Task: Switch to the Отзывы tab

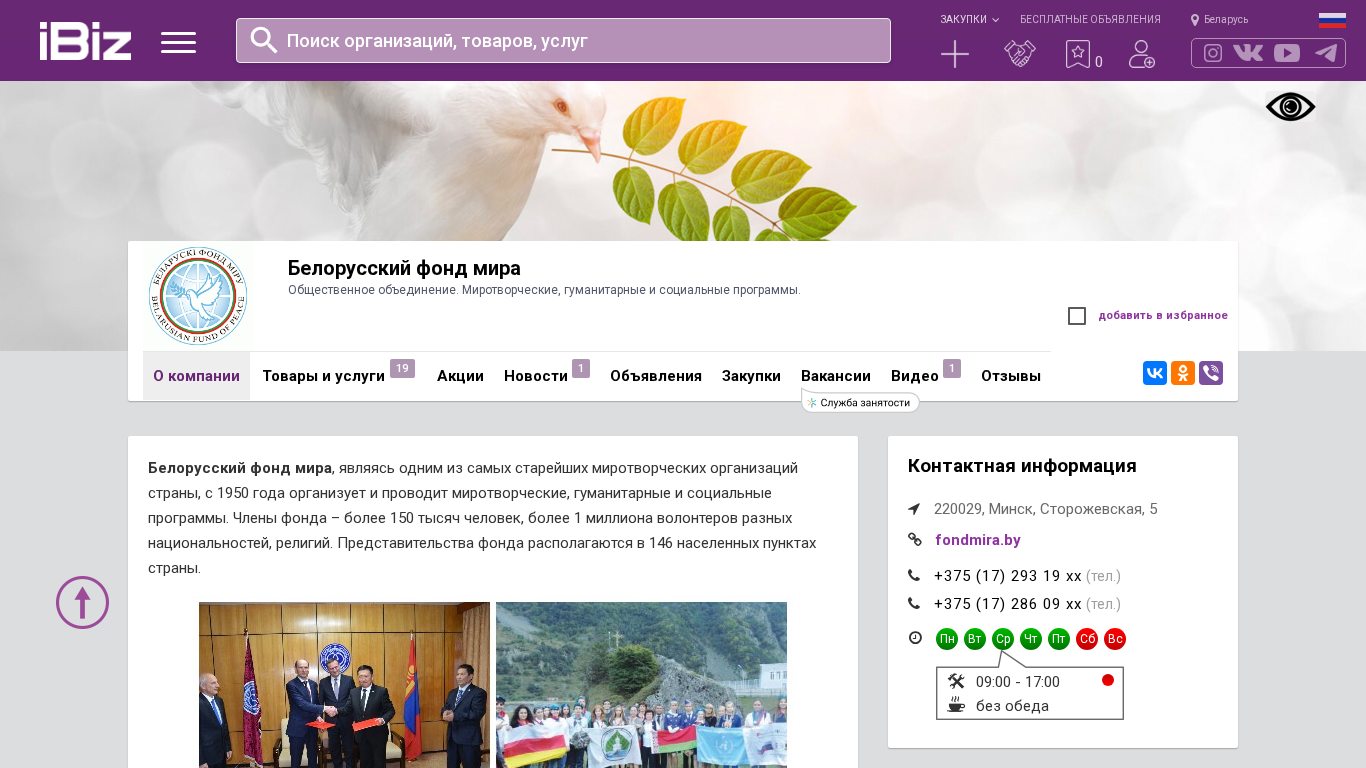Action: pos(1011,376)
